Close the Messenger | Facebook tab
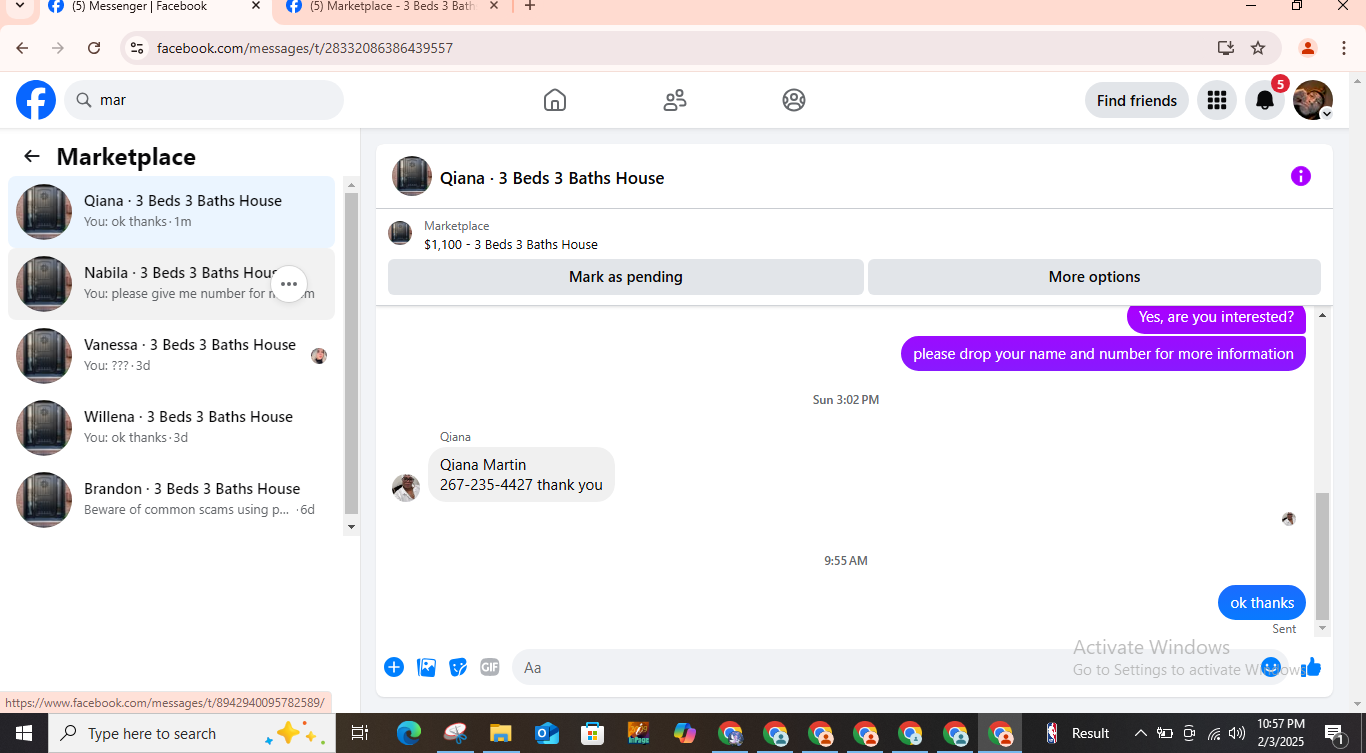 click(256, 6)
